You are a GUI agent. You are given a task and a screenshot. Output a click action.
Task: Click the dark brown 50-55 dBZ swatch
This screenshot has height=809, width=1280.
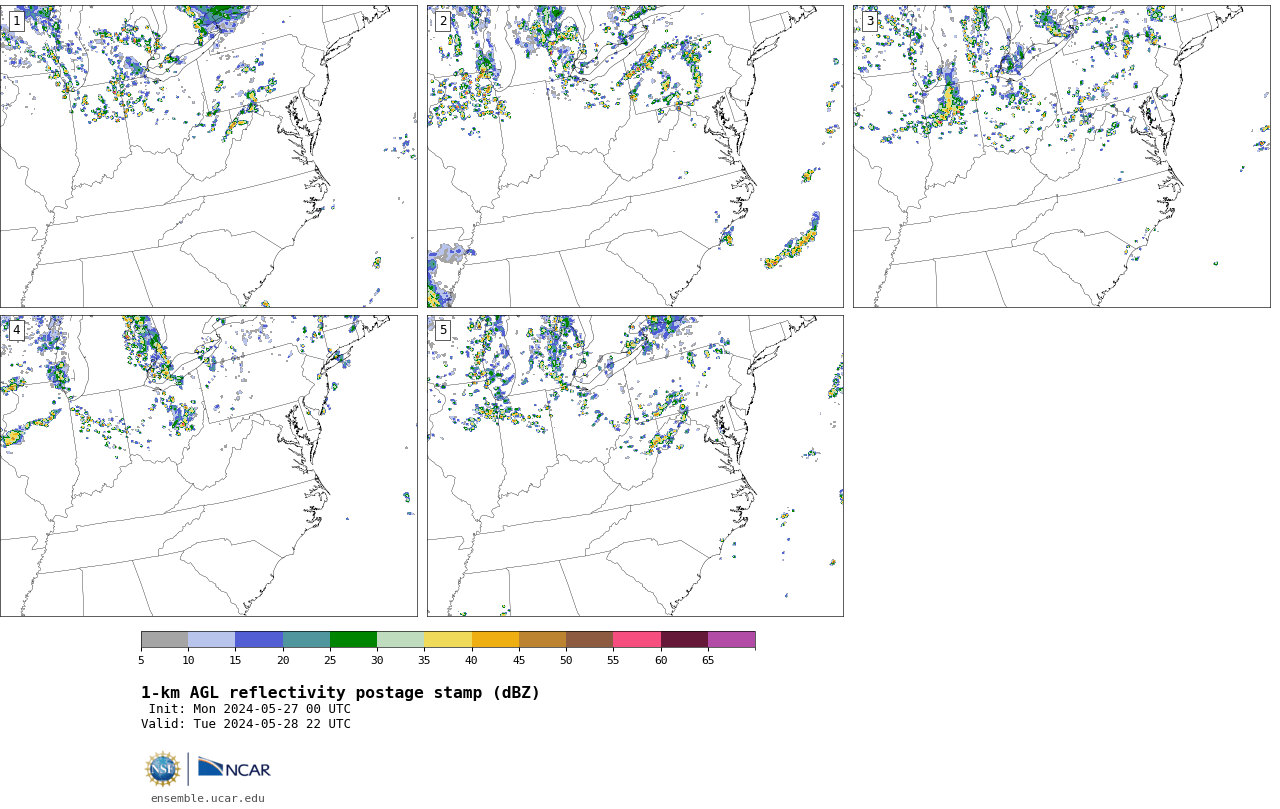pyautogui.click(x=589, y=640)
